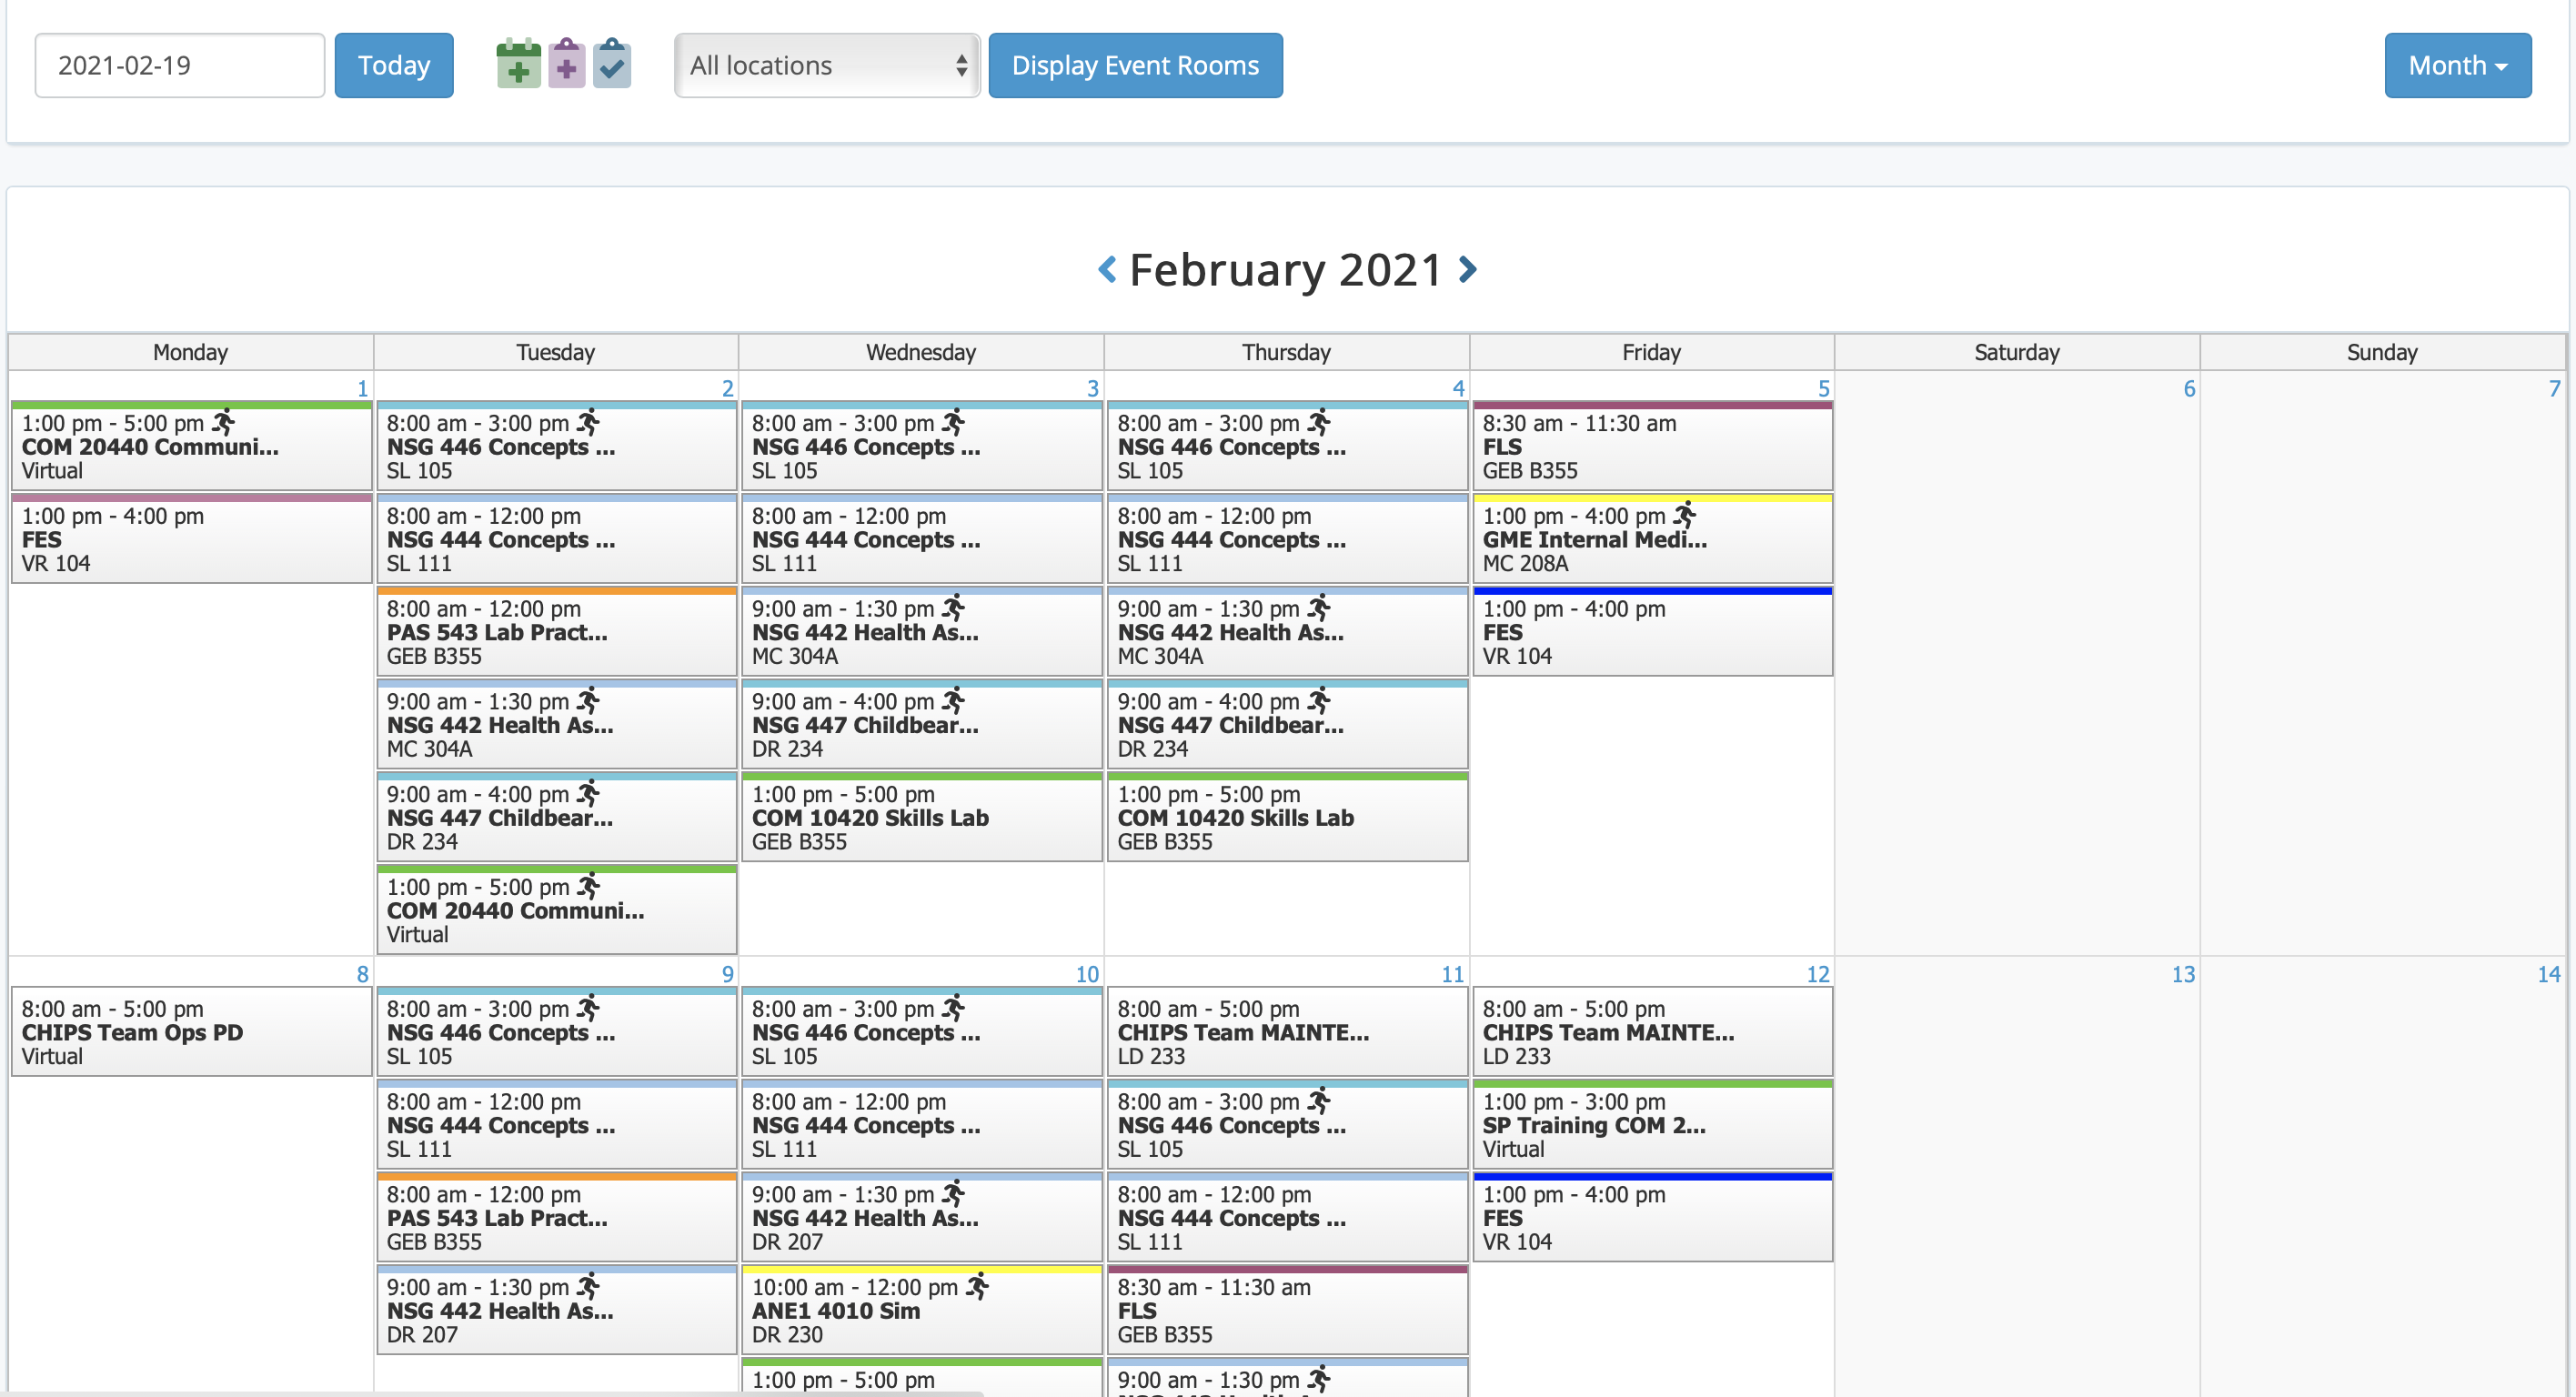The height and width of the screenshot is (1397, 2576).
Task: Open CHIPS Team Ops PD event on Monday 8
Action: tap(192, 1032)
